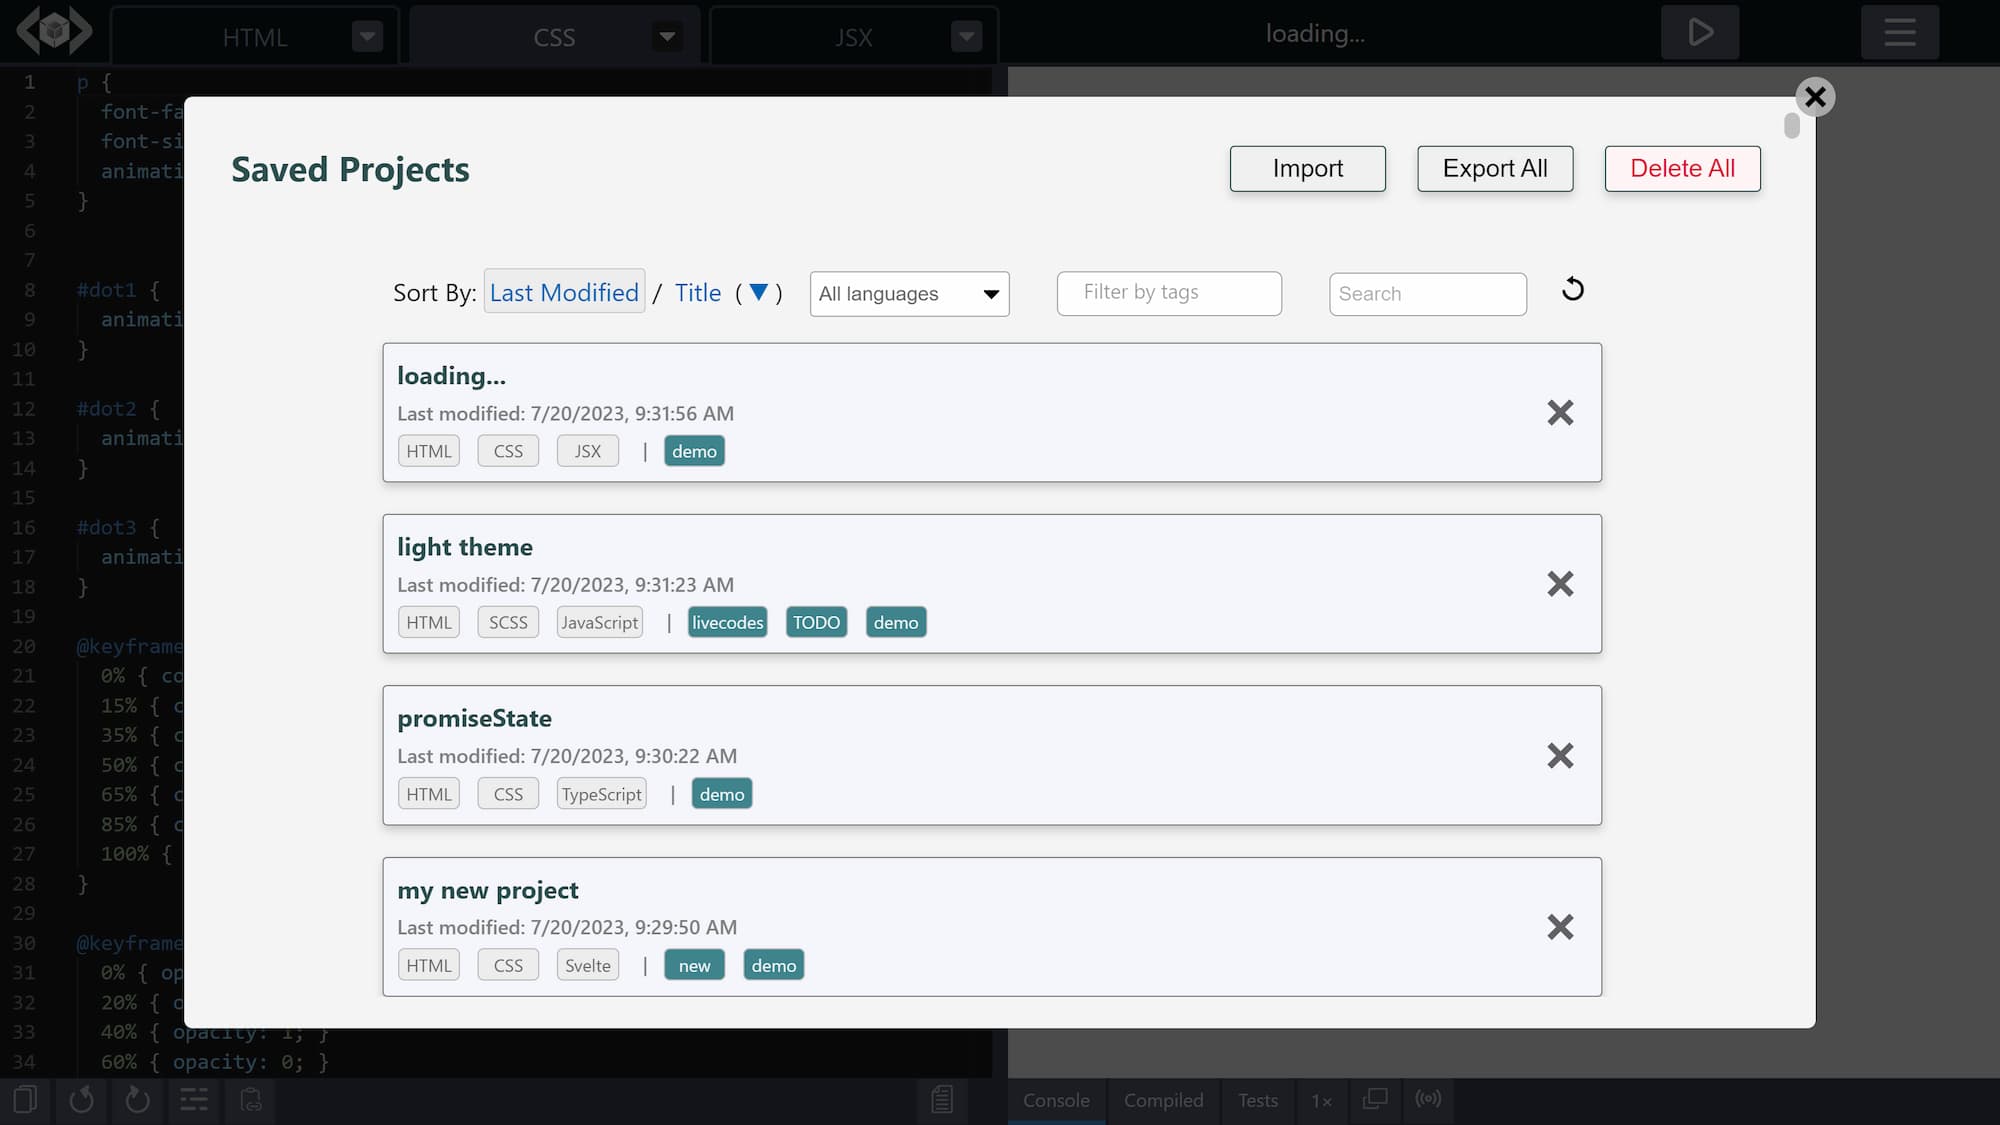Click the Console panel icon in status bar

click(x=1056, y=1099)
